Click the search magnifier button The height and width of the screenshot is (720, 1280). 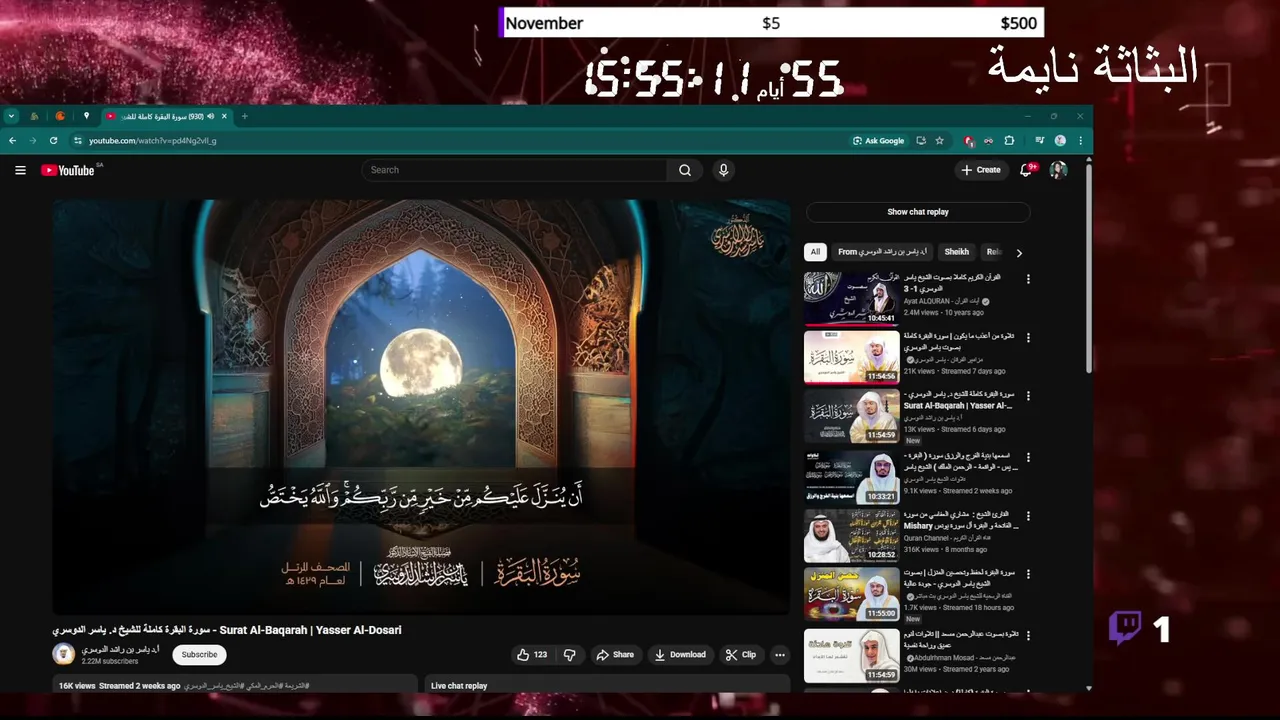coord(685,170)
